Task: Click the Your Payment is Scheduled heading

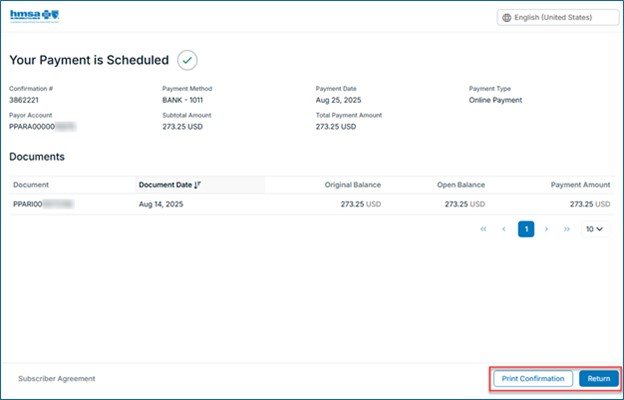Action: coord(89,60)
